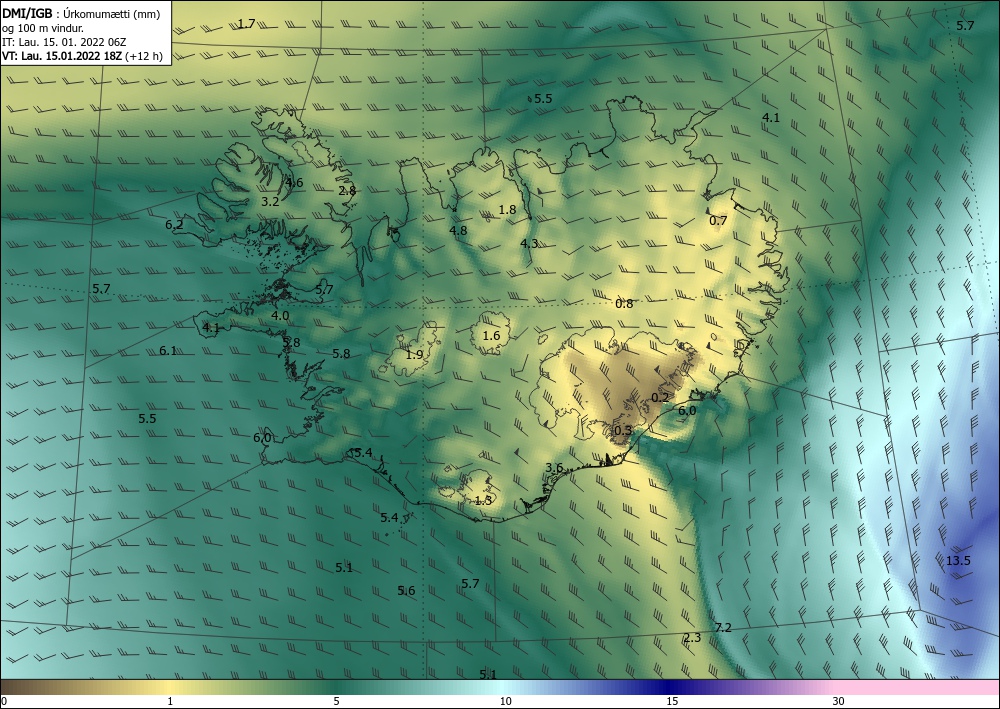
Task: Click the 0.8 value on the map
Action: (x=624, y=303)
